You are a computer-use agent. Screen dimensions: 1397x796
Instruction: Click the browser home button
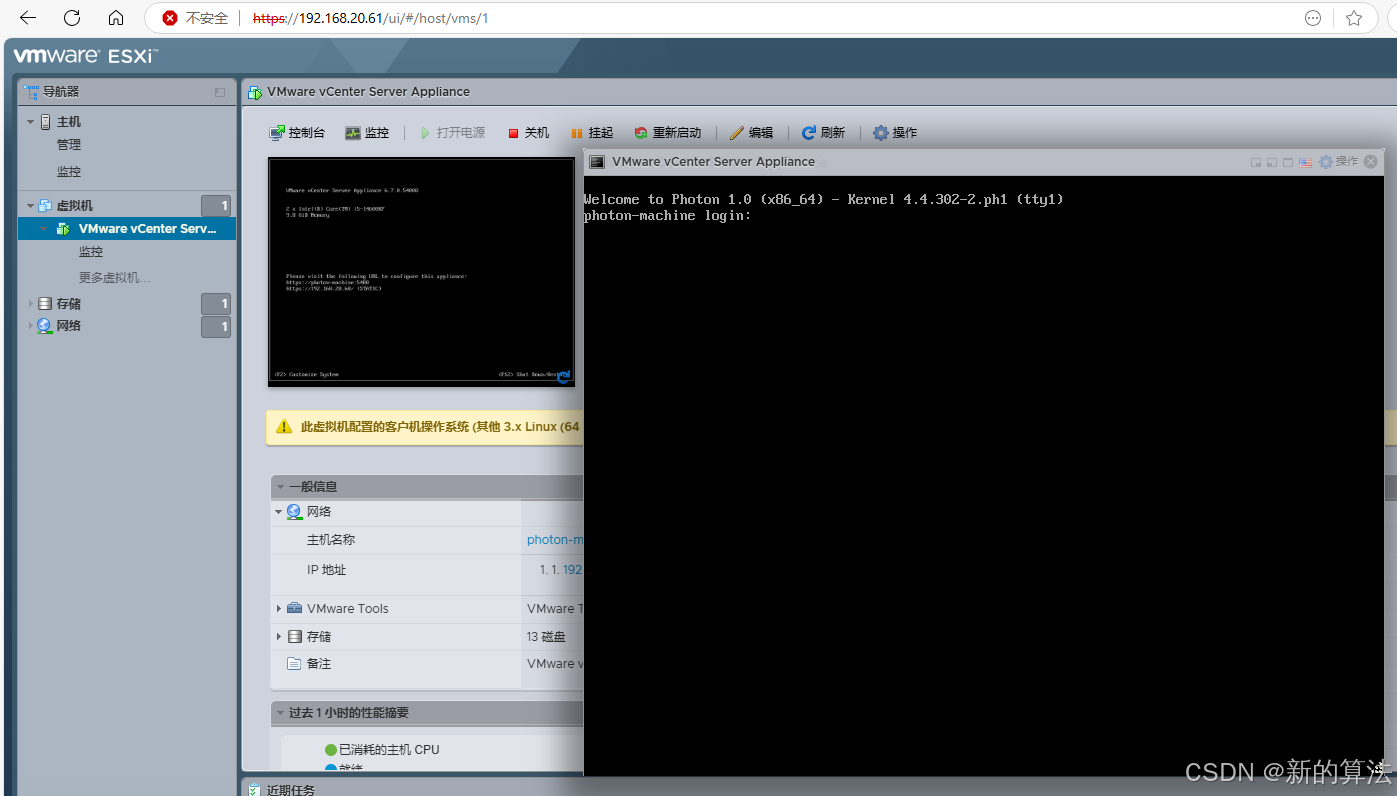pos(116,18)
